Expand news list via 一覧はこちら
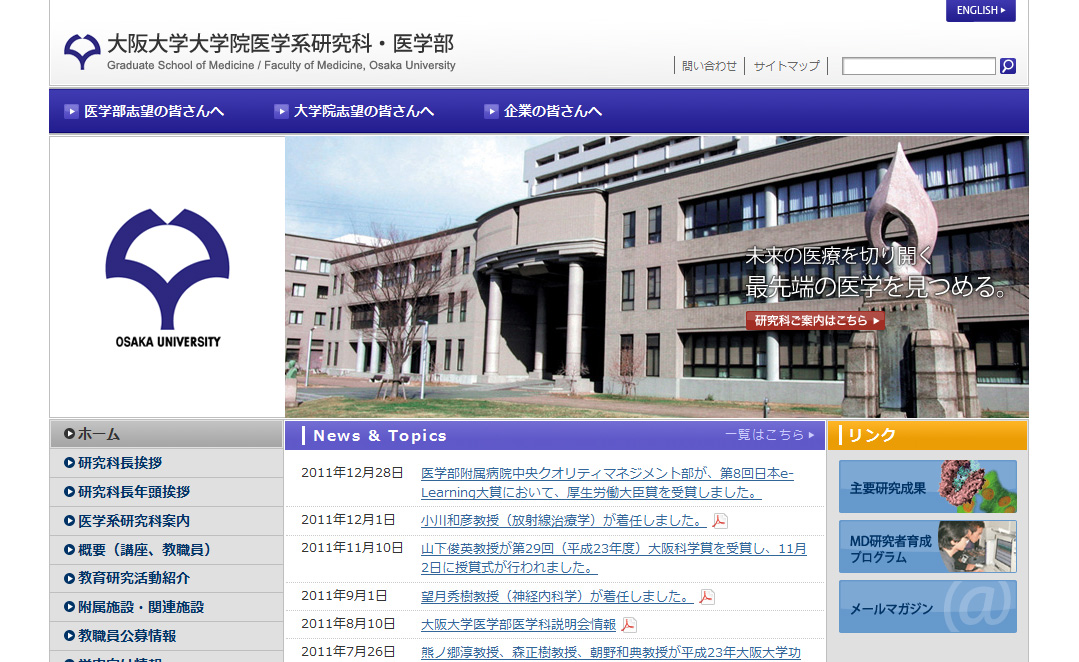The width and height of the screenshot is (1079, 662). pyautogui.click(x=769, y=435)
